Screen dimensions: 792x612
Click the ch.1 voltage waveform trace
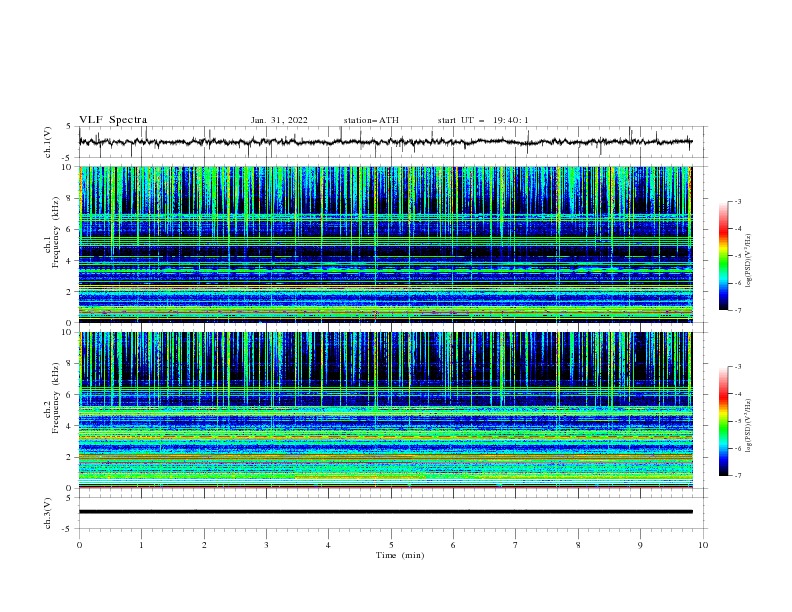[385, 142]
